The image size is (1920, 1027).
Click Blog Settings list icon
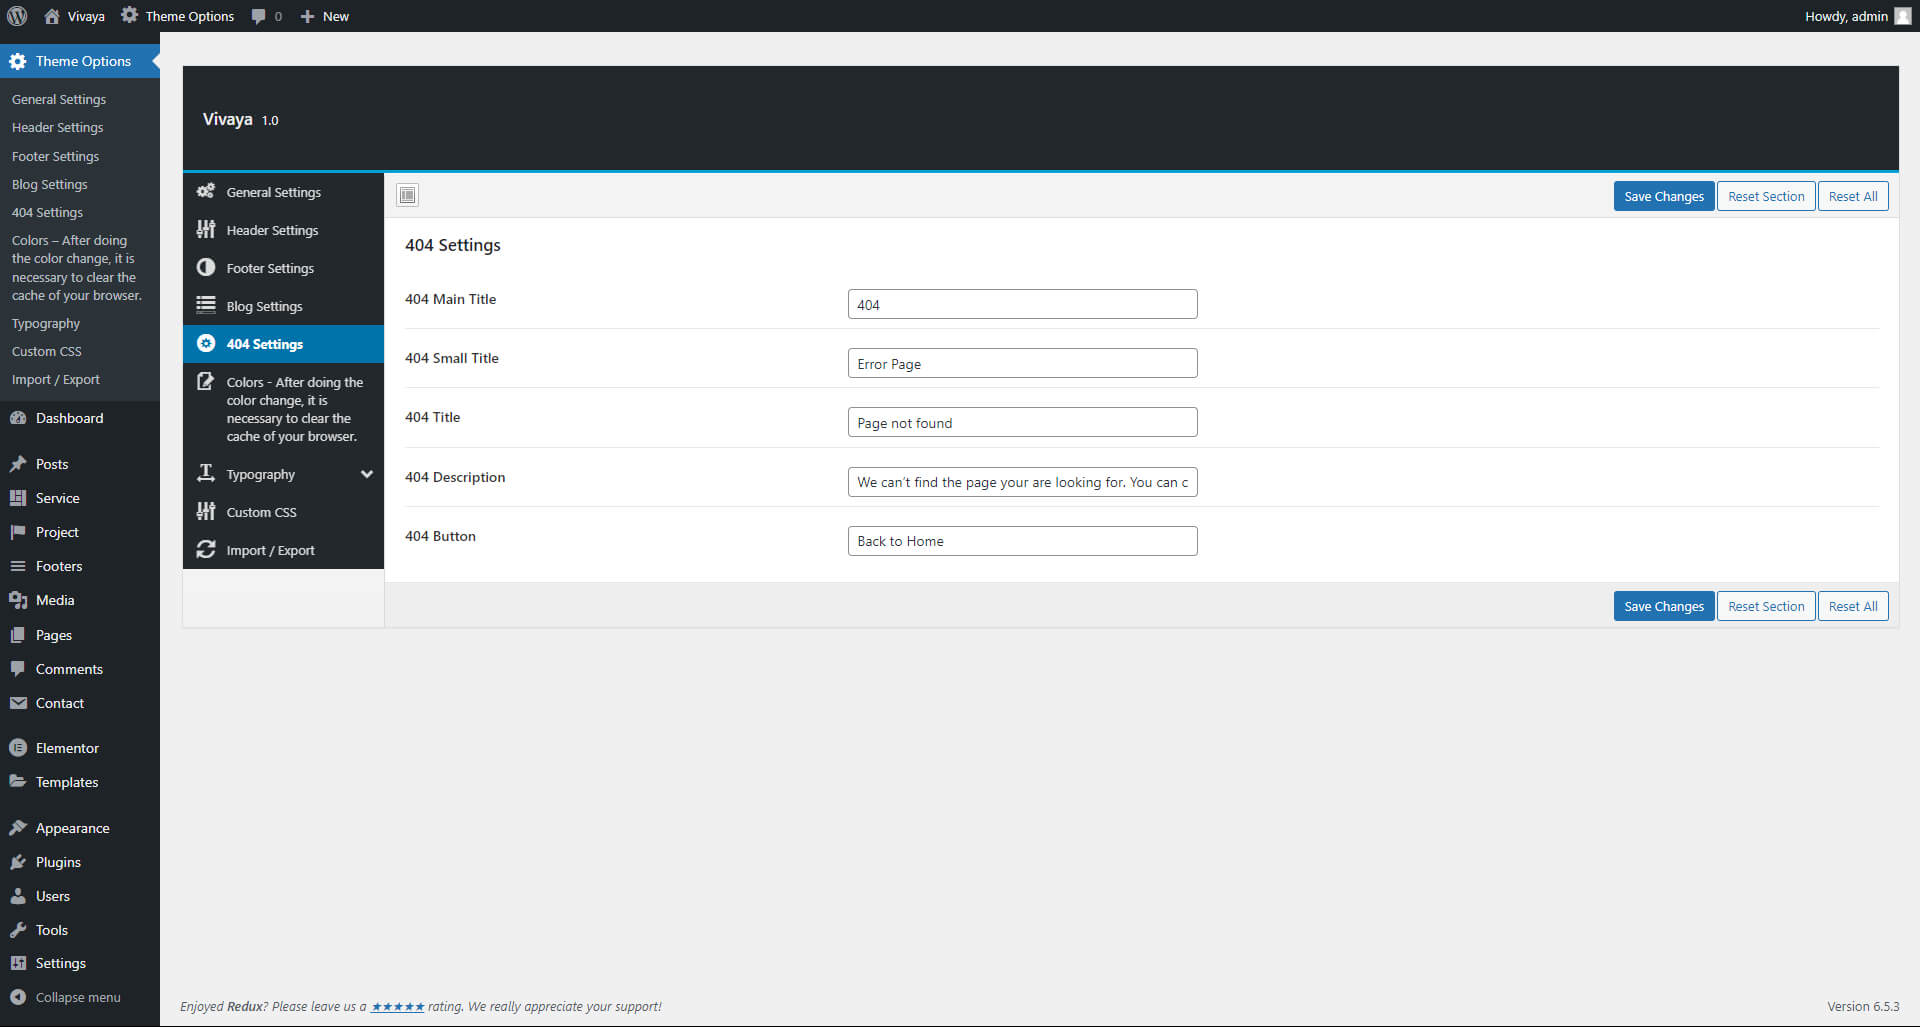click(x=206, y=305)
